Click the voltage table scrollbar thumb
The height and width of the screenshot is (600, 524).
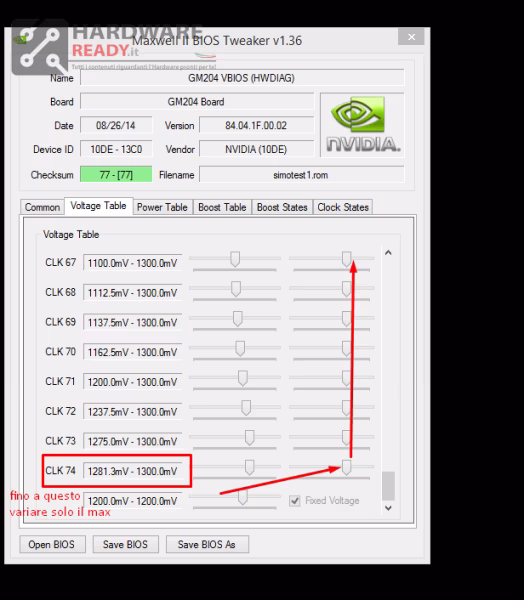click(x=388, y=486)
